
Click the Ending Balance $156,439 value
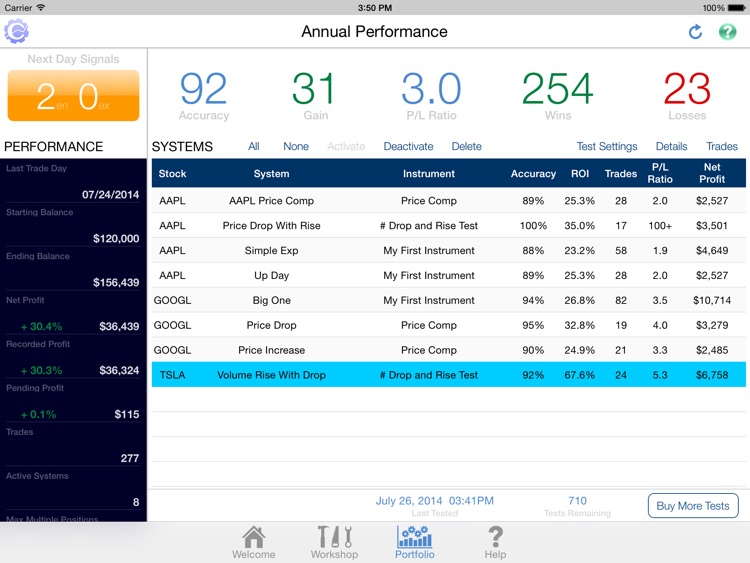[116, 283]
